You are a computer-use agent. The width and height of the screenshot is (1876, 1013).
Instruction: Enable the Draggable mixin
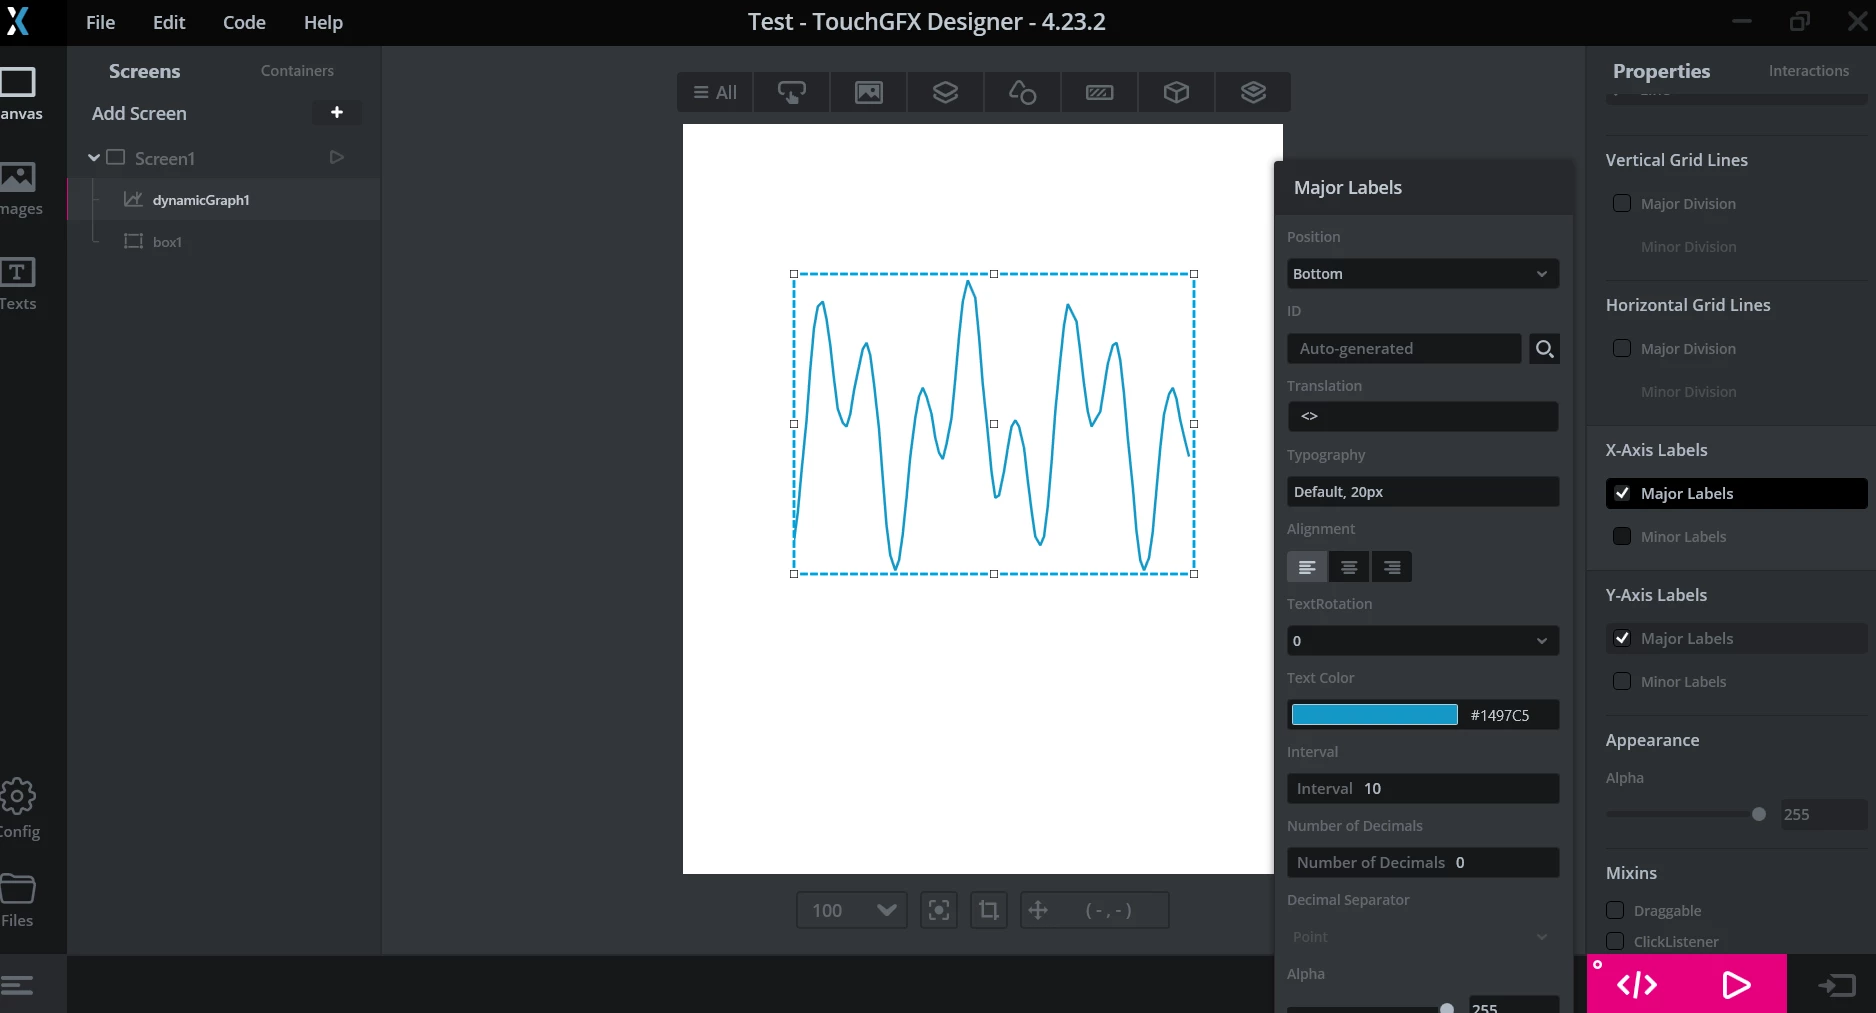(1615, 910)
